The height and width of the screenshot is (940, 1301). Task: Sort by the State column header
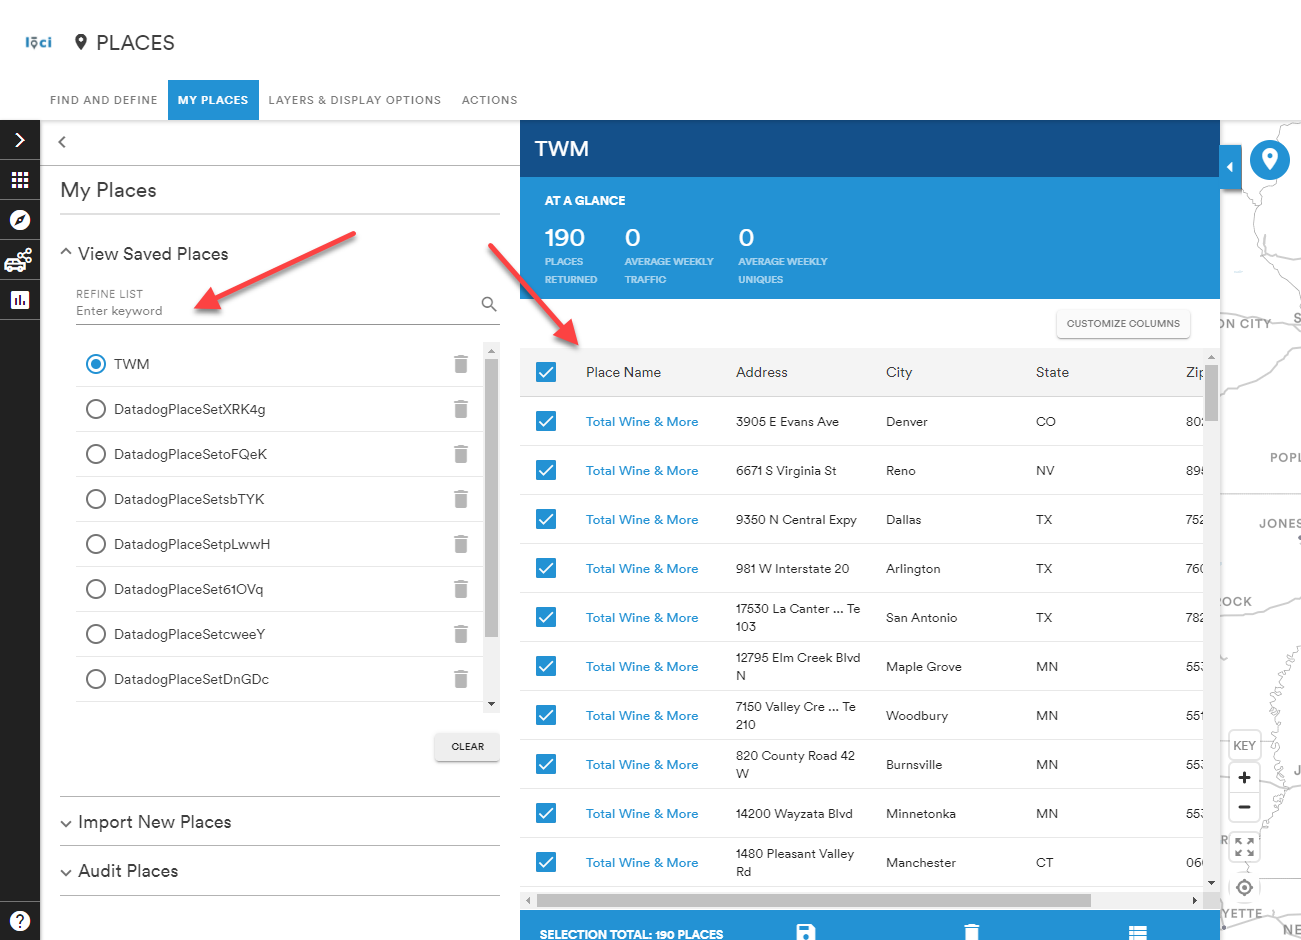(x=1052, y=372)
